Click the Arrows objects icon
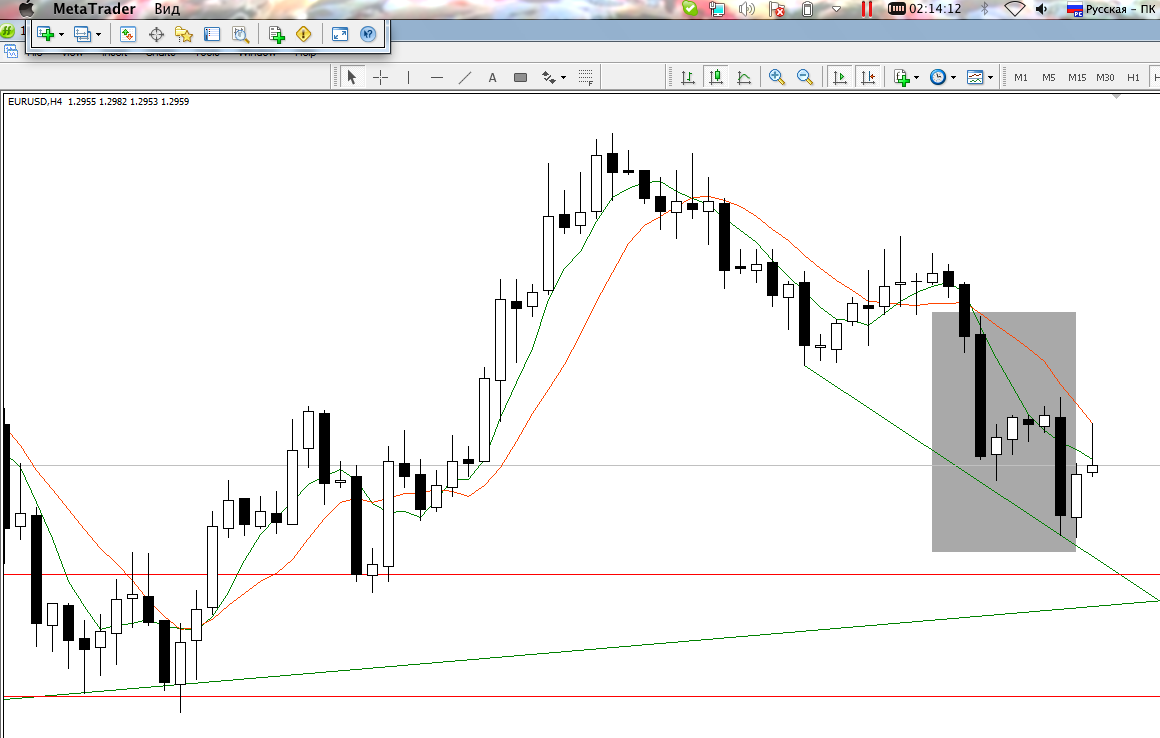This screenshot has height=738, width=1160. click(x=549, y=77)
